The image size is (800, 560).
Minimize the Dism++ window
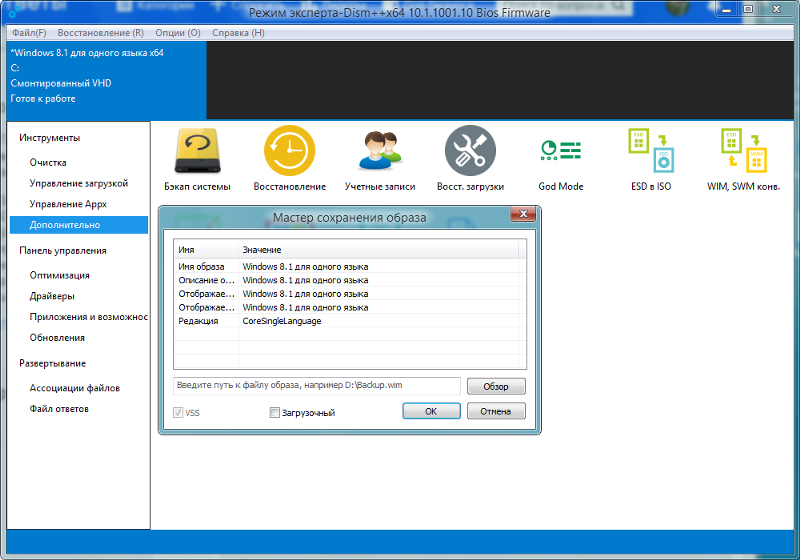(727, 9)
